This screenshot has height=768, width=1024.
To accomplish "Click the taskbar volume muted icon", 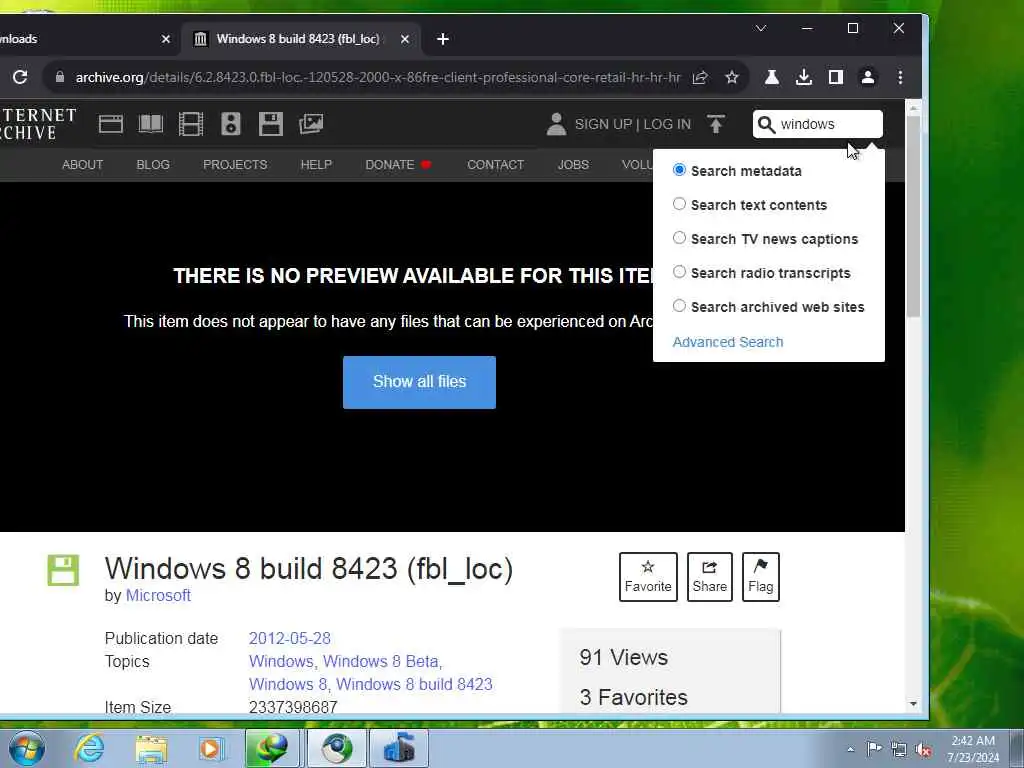I will [923, 749].
